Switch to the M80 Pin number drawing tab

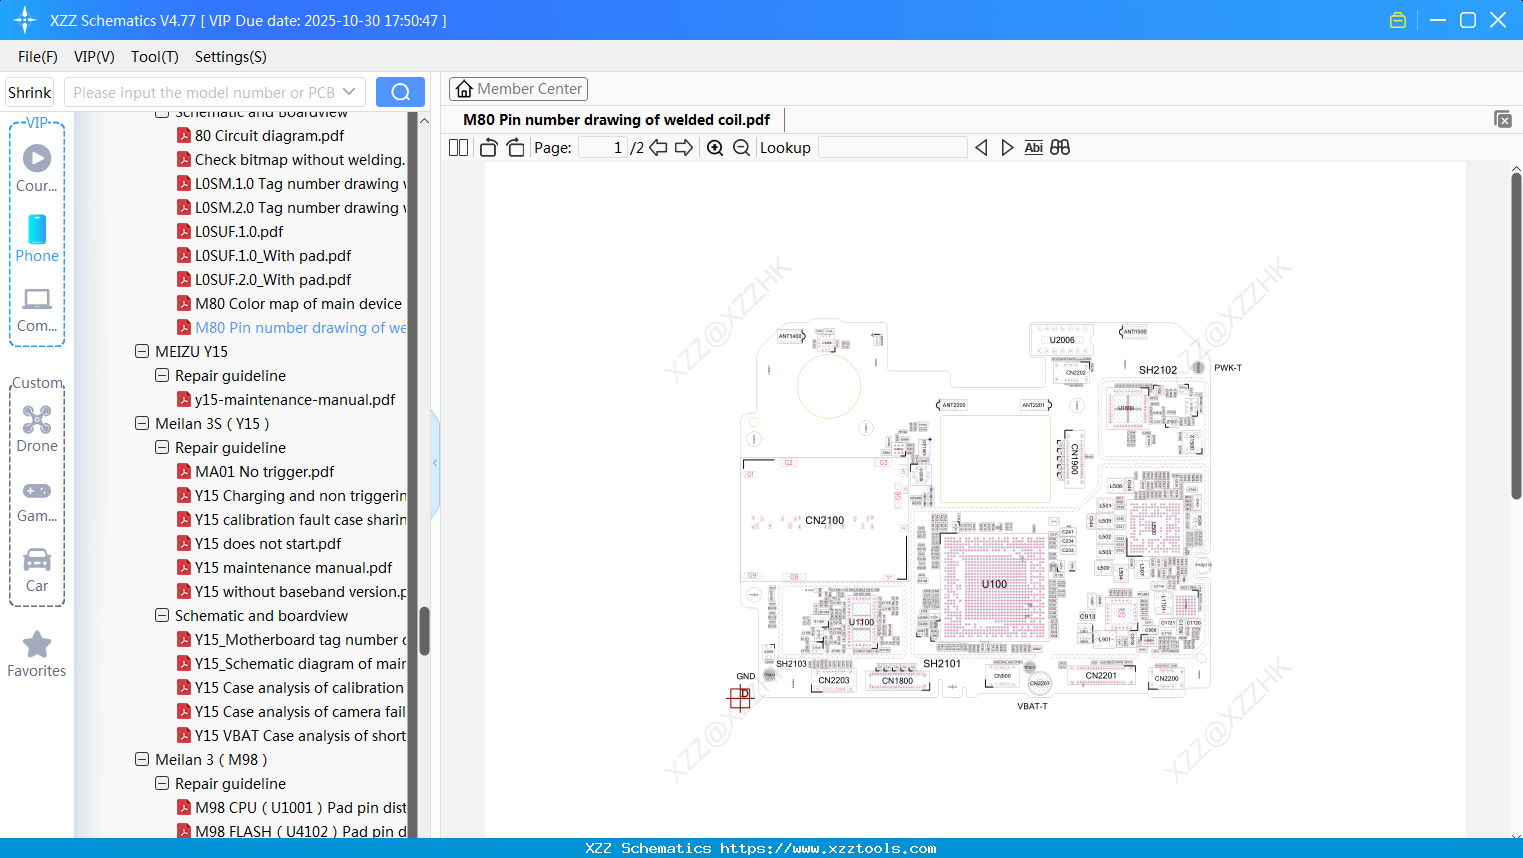(615, 119)
